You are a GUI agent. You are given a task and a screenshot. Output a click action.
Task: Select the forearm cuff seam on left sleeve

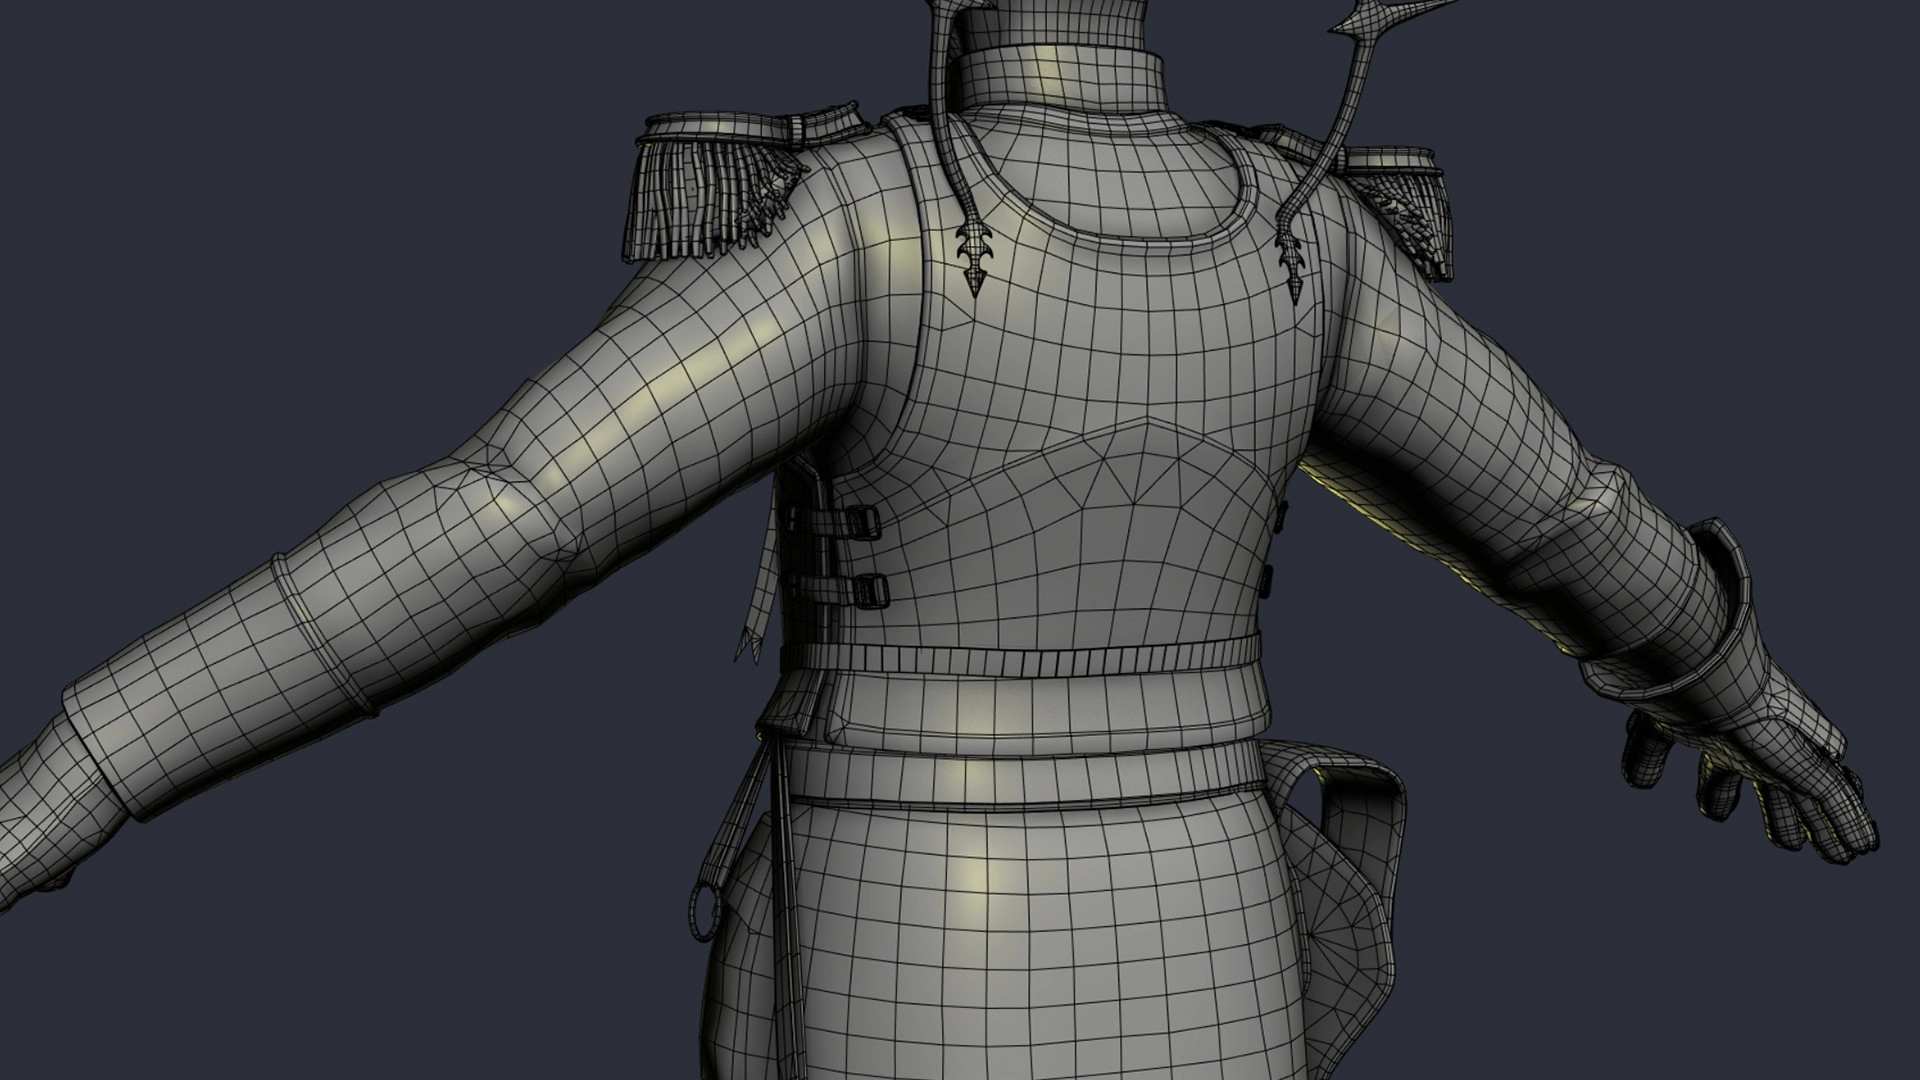(320, 635)
